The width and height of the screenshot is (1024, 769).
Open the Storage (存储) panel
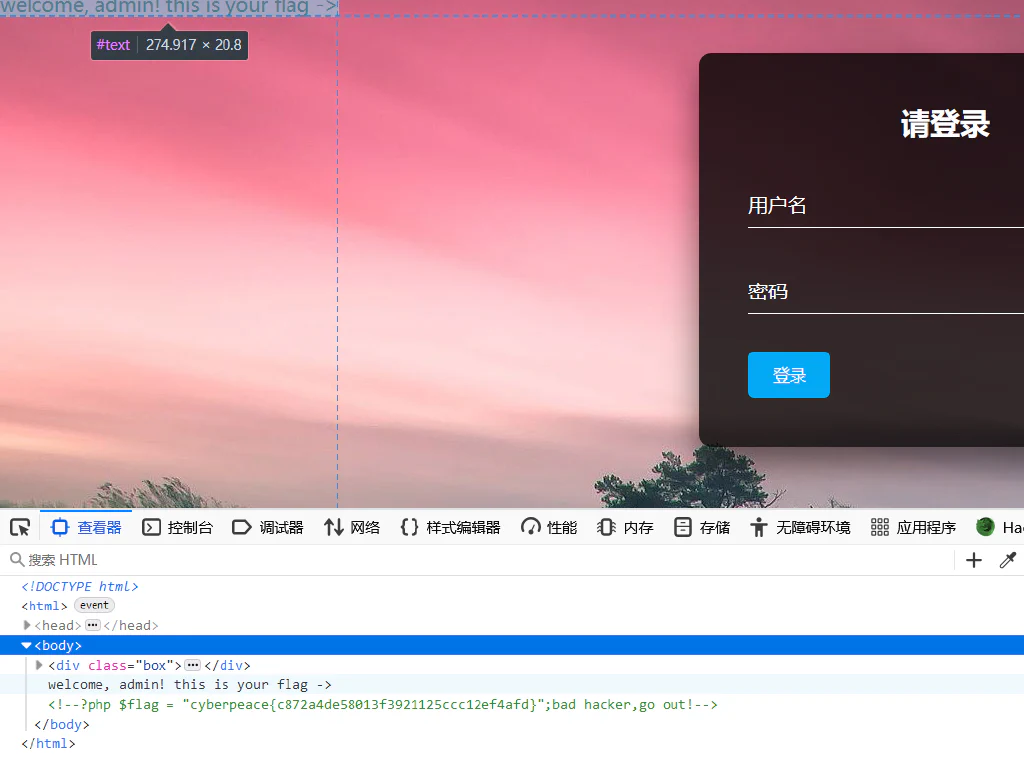point(702,527)
